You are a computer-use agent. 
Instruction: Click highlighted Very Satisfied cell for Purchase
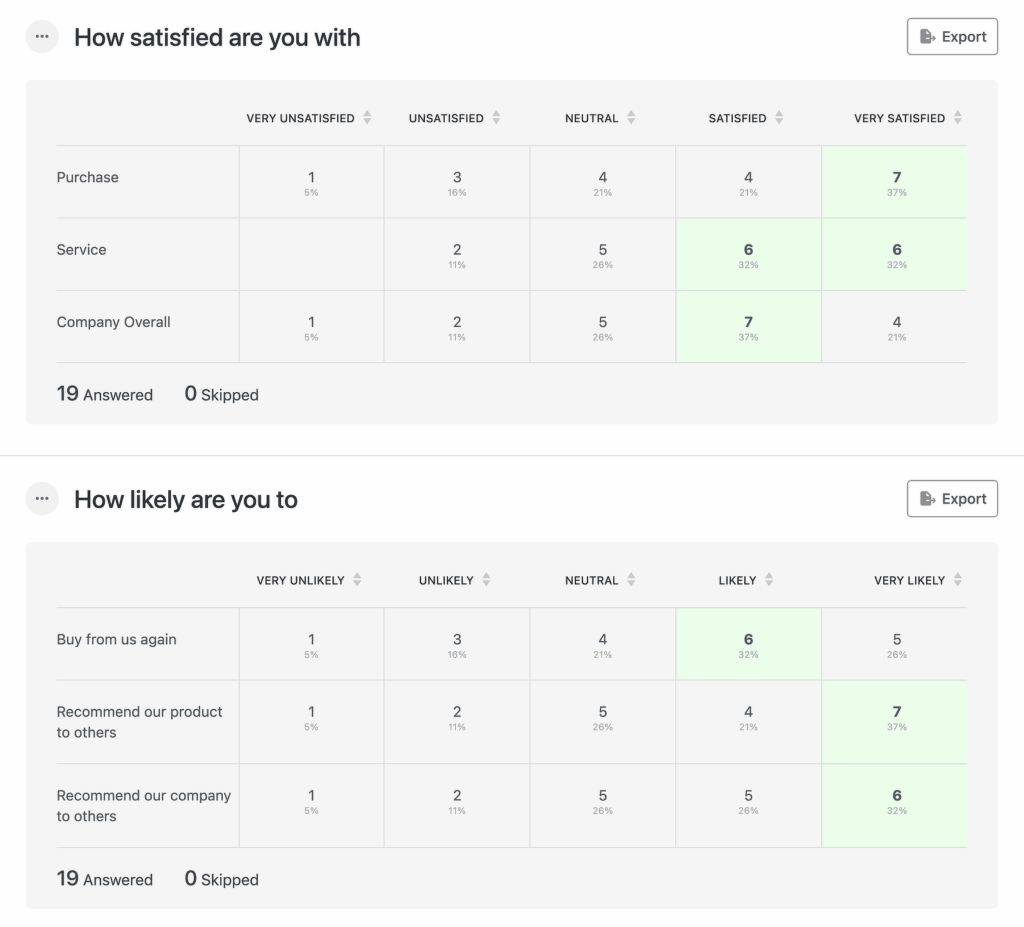tap(896, 183)
